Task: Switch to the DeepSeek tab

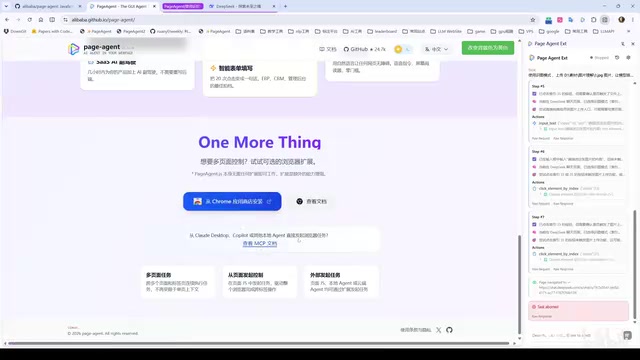Action: (x=242, y=6)
